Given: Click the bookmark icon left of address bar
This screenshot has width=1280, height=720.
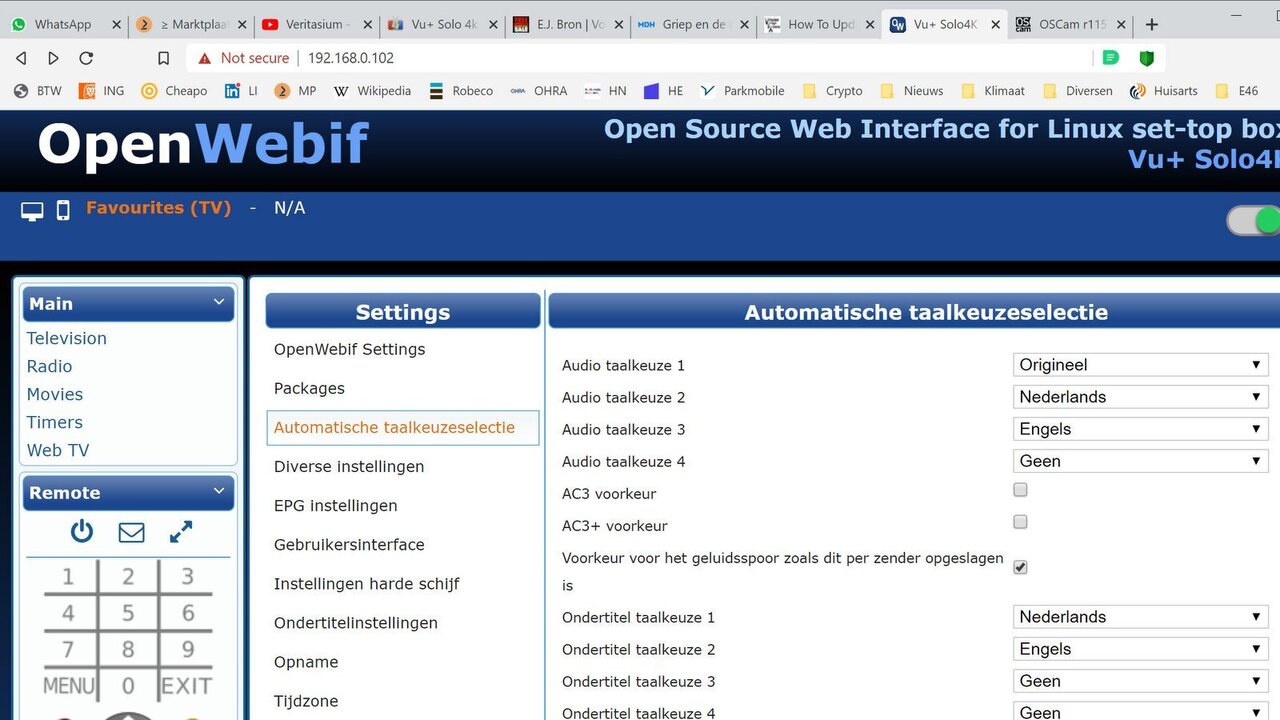Looking at the screenshot, I should [164, 58].
